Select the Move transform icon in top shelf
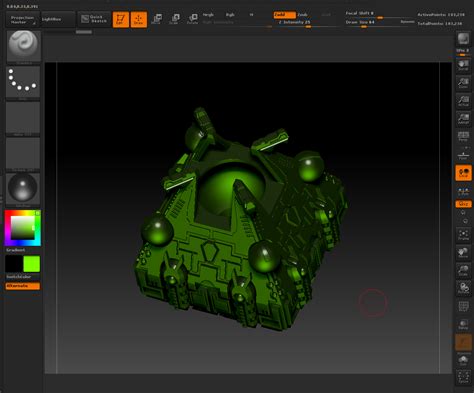 [x=156, y=19]
